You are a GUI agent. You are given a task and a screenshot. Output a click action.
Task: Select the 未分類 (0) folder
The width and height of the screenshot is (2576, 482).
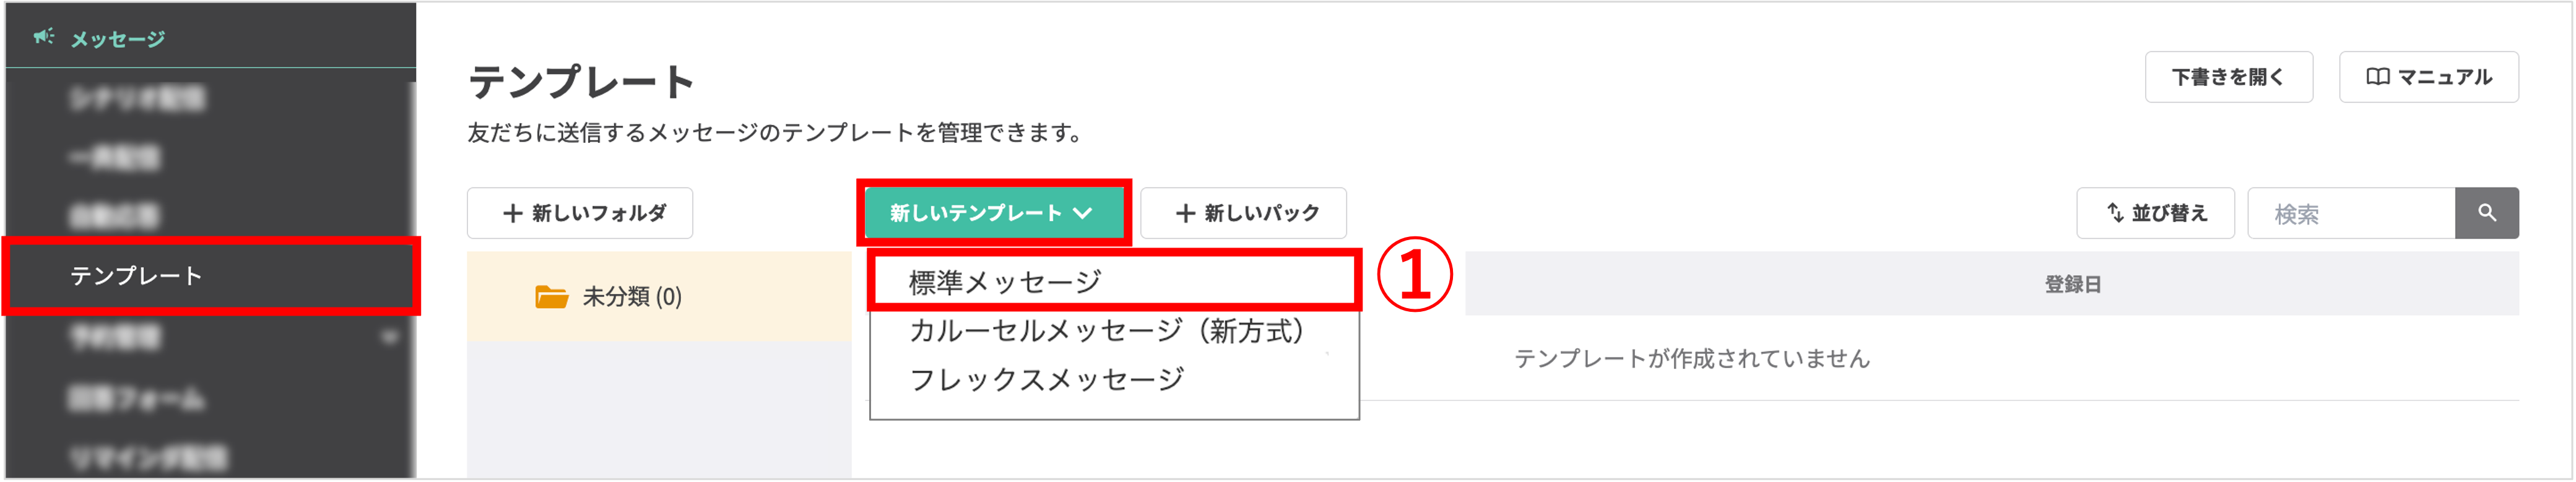(x=631, y=297)
